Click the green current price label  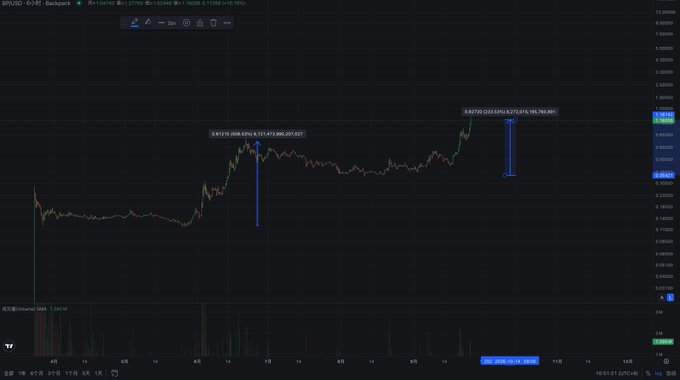(x=664, y=120)
